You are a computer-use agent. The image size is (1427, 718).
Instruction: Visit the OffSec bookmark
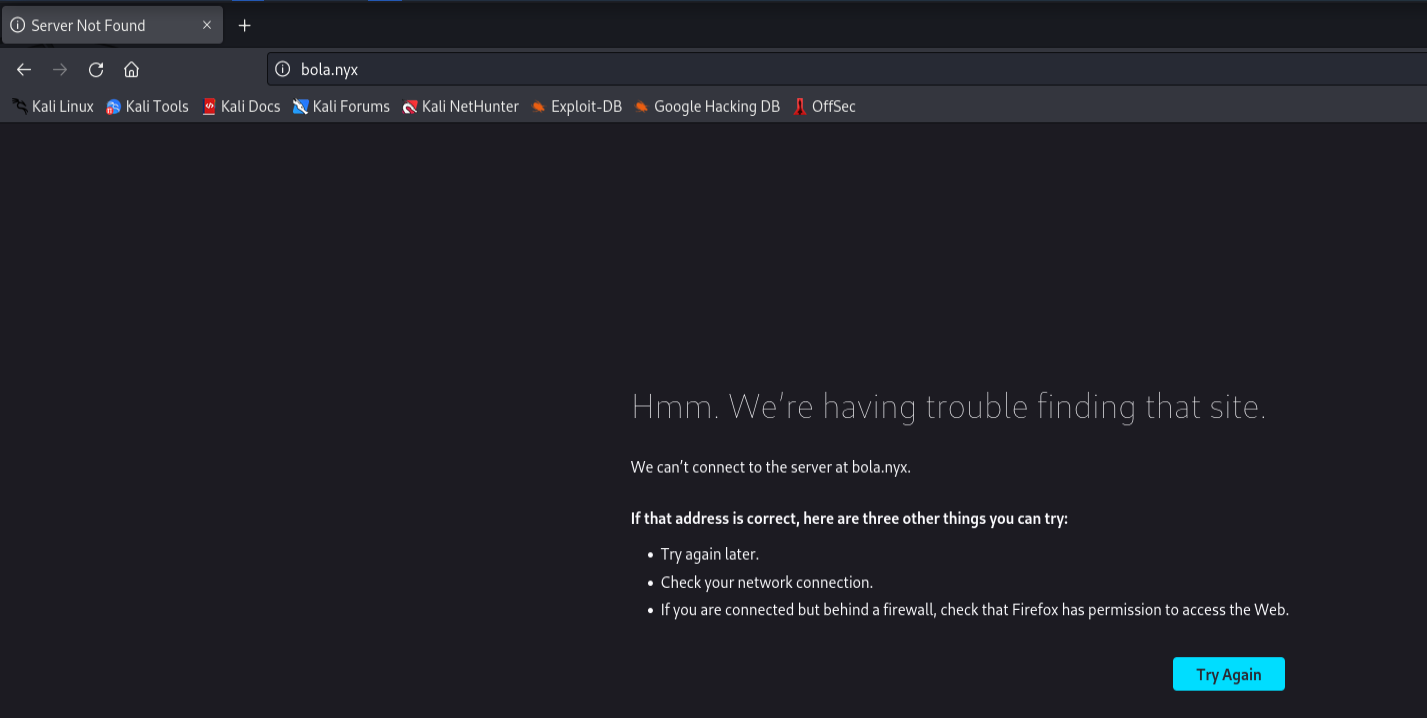click(x=824, y=106)
